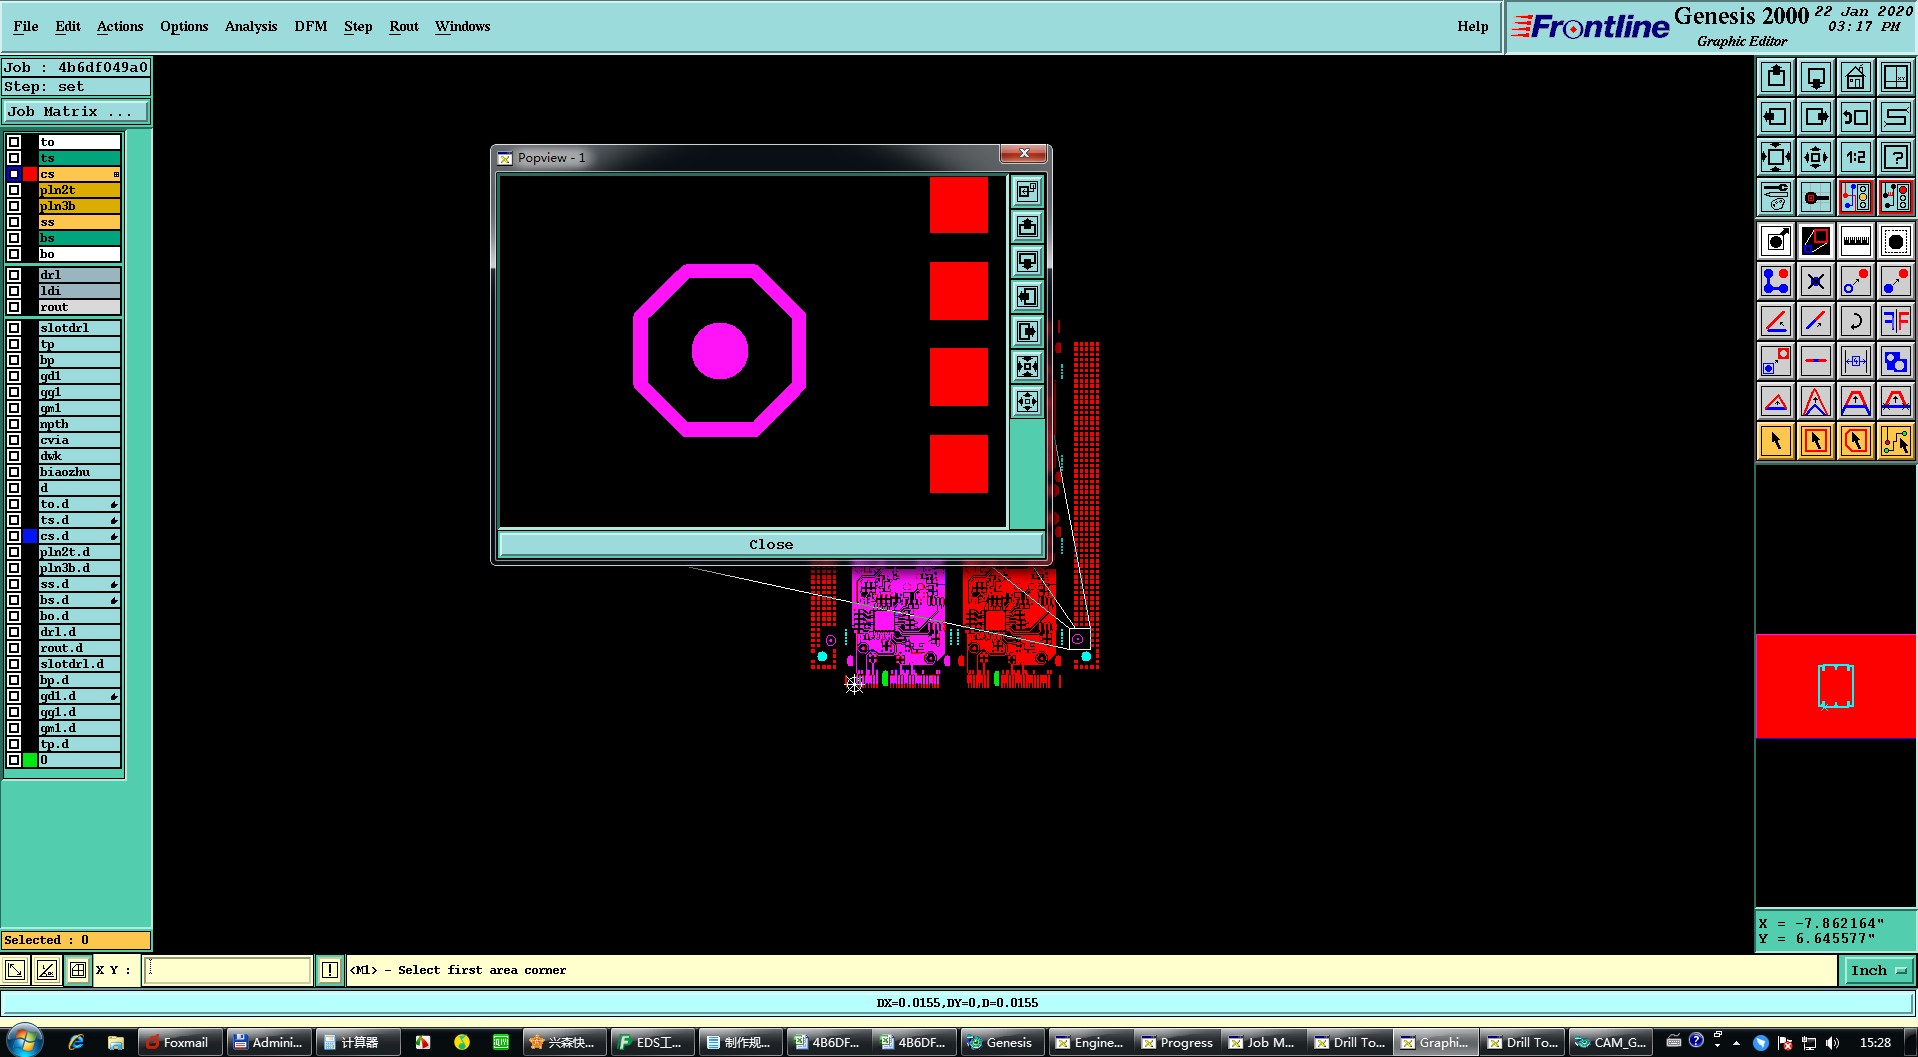Click the previous view (undo zoom) icon
This screenshot has width=1918, height=1057.
(1855, 117)
